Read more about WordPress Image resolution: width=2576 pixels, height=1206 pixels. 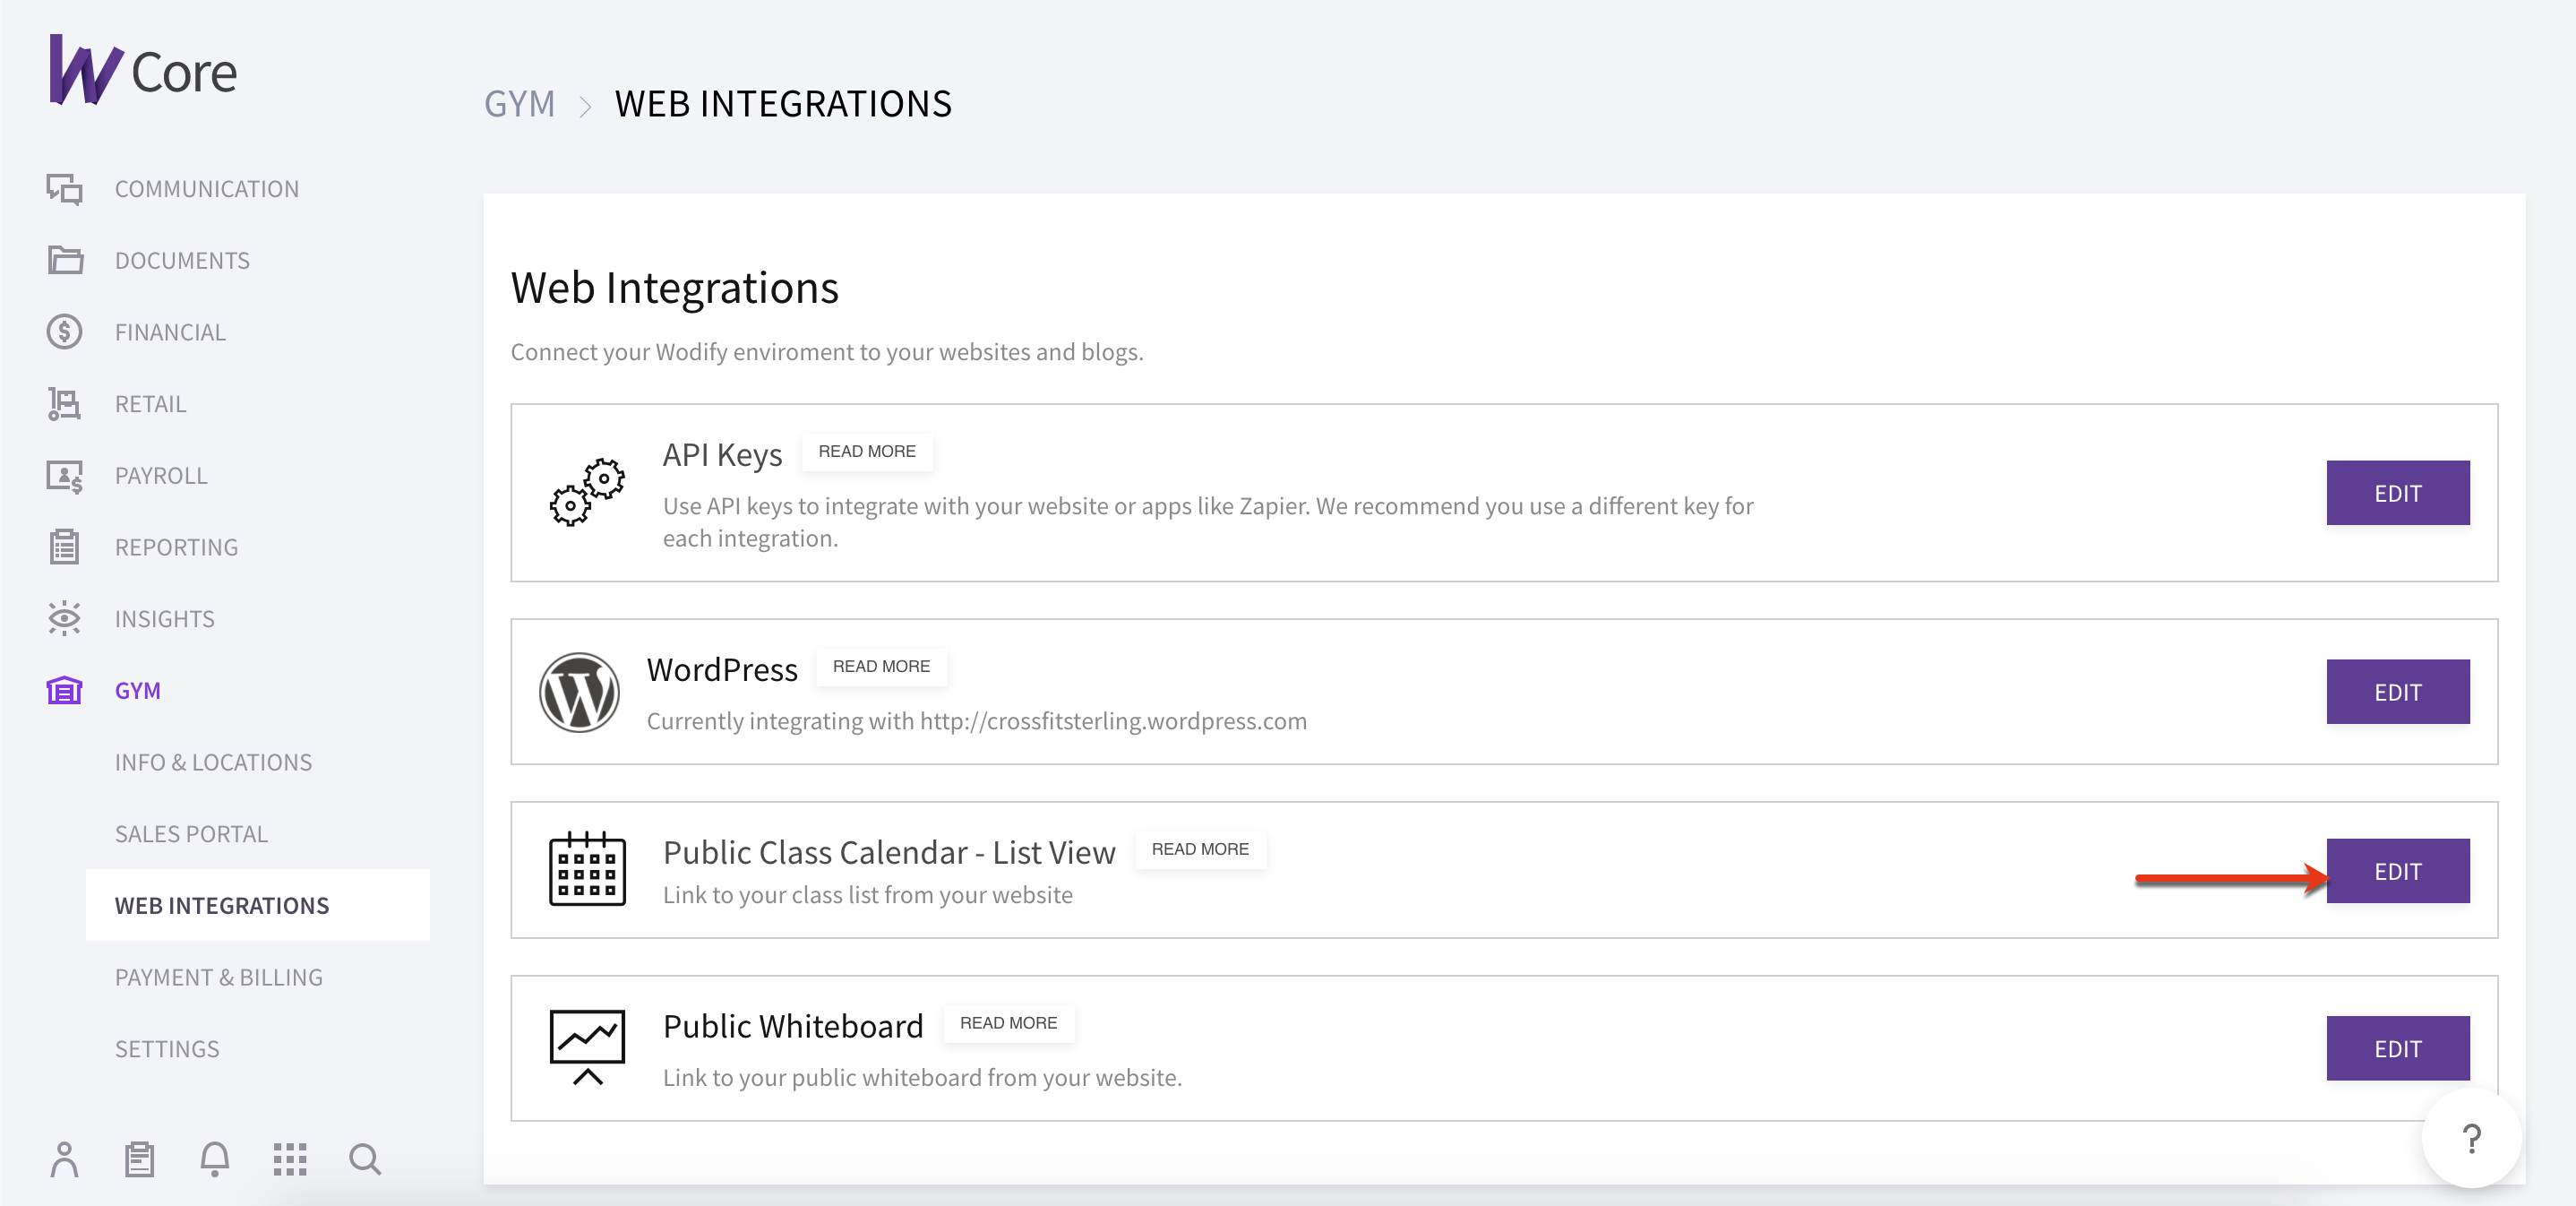pos(881,667)
